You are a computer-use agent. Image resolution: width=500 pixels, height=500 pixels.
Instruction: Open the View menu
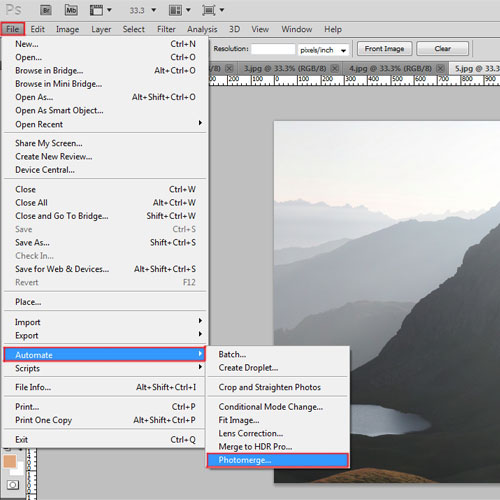(x=260, y=29)
